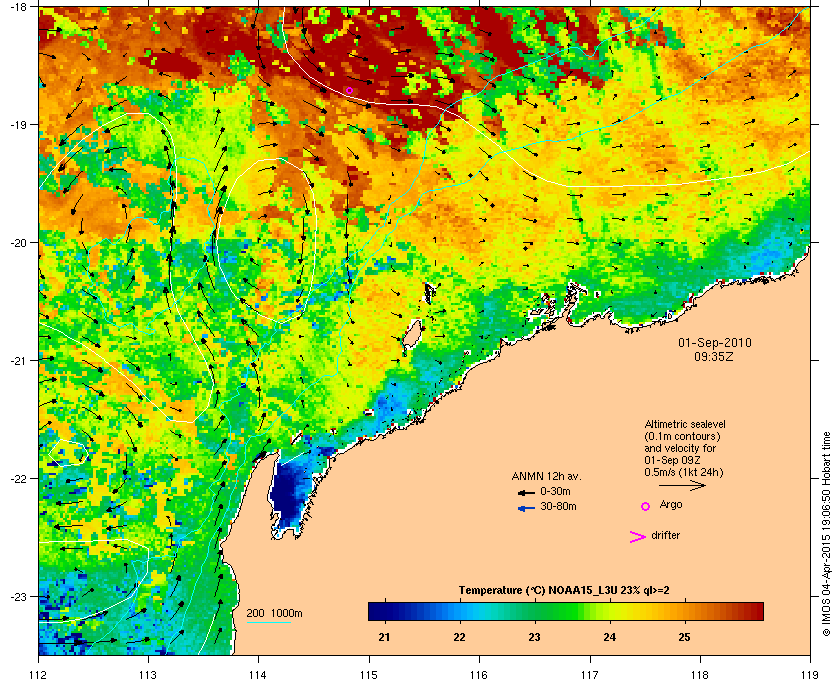Click the '(0.1m contours)' legend line

[682, 436]
